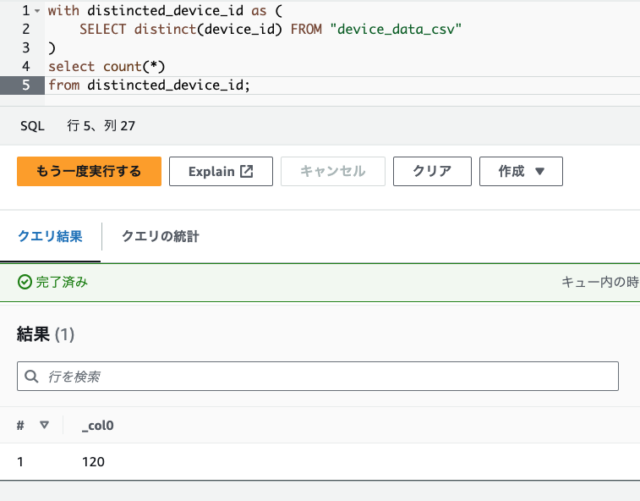
Task: Select line number 5 in gutter
Action: click(26, 85)
